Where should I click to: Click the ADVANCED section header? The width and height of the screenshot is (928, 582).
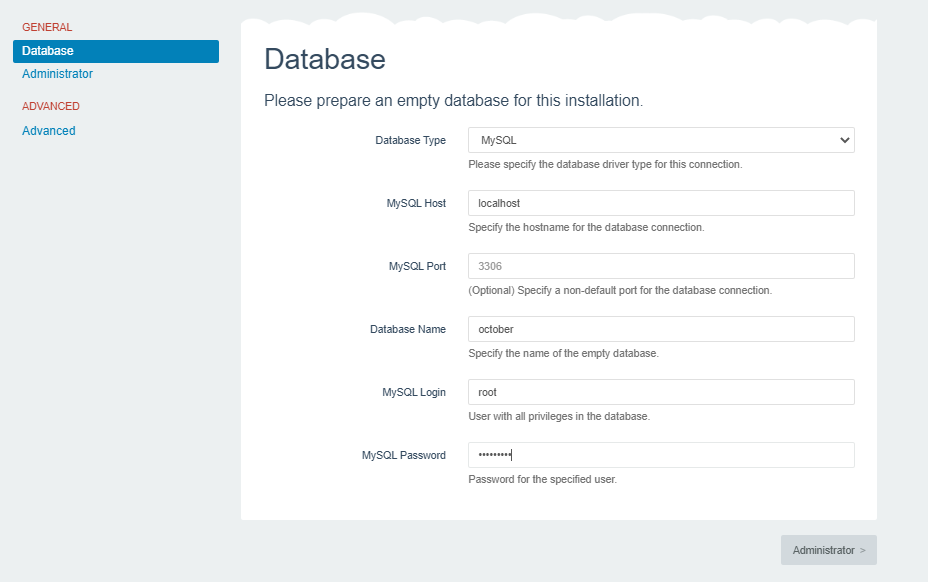(x=51, y=106)
